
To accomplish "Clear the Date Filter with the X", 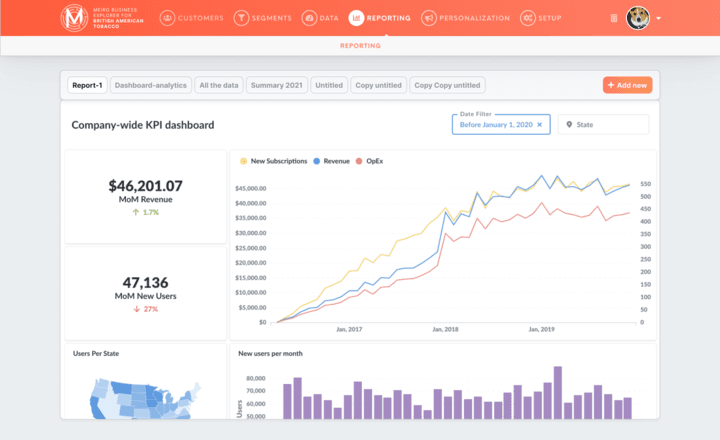I will [540, 125].
